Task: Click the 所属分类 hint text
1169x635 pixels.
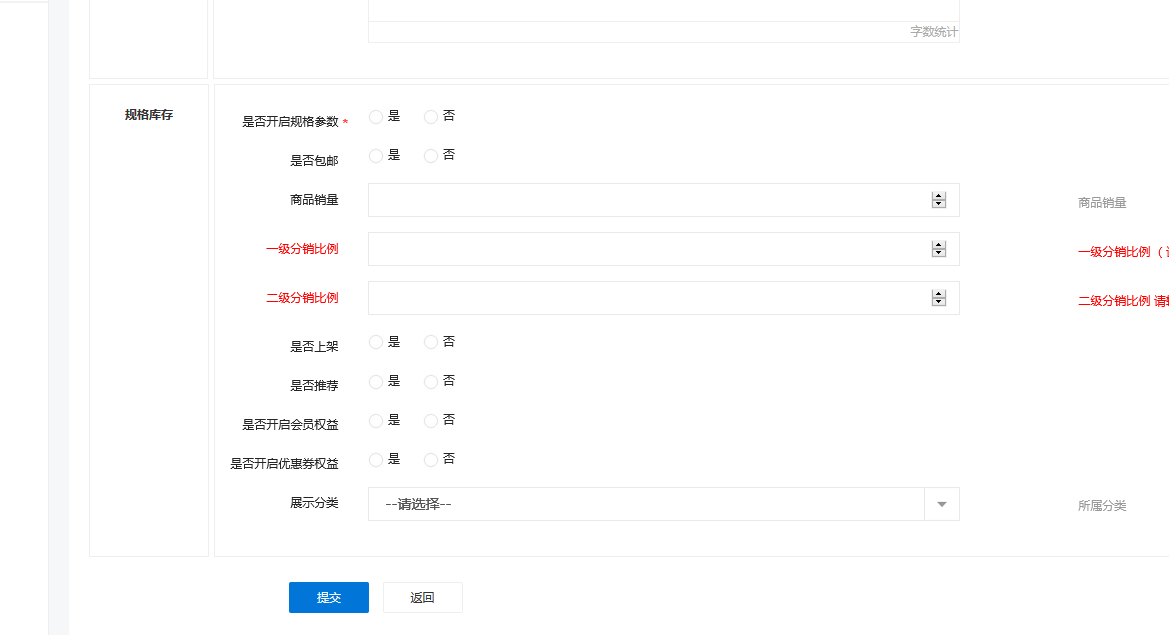Action: 1102,505
